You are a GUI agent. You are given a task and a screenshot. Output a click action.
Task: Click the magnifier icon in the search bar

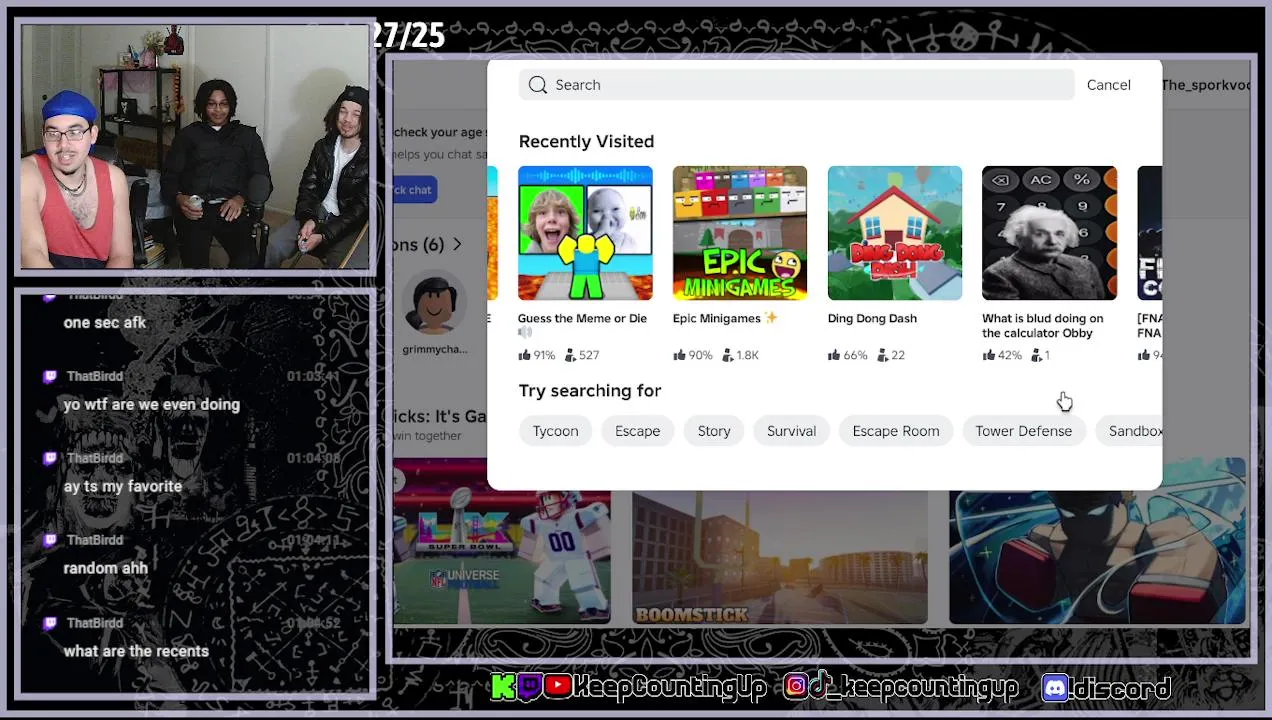pos(538,85)
